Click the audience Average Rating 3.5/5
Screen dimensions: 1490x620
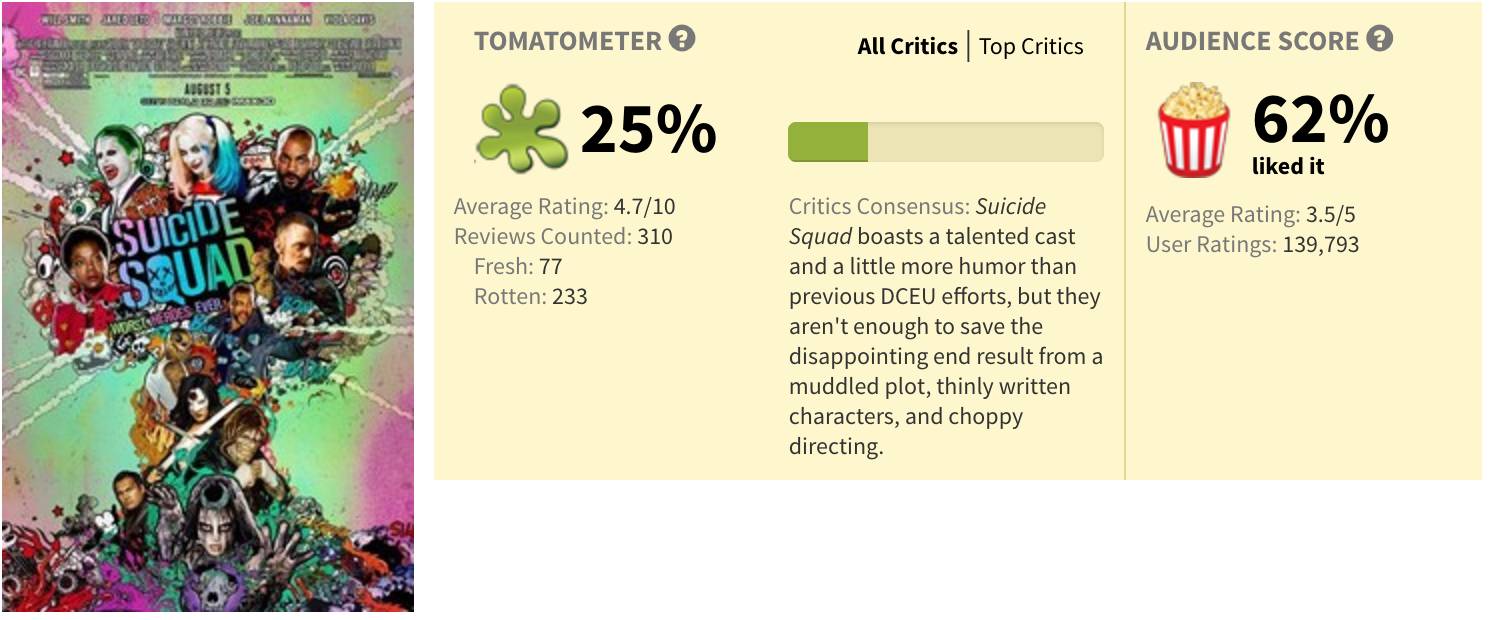pyautogui.click(x=1250, y=215)
